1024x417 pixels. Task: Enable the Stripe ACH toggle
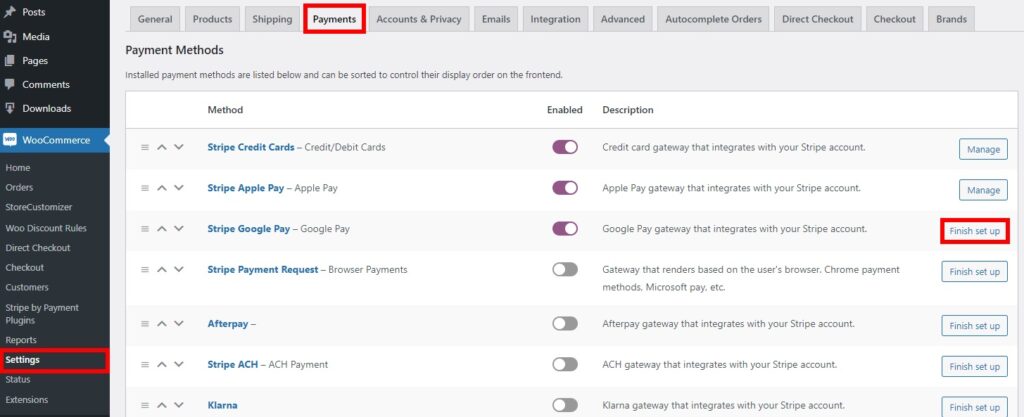565,364
